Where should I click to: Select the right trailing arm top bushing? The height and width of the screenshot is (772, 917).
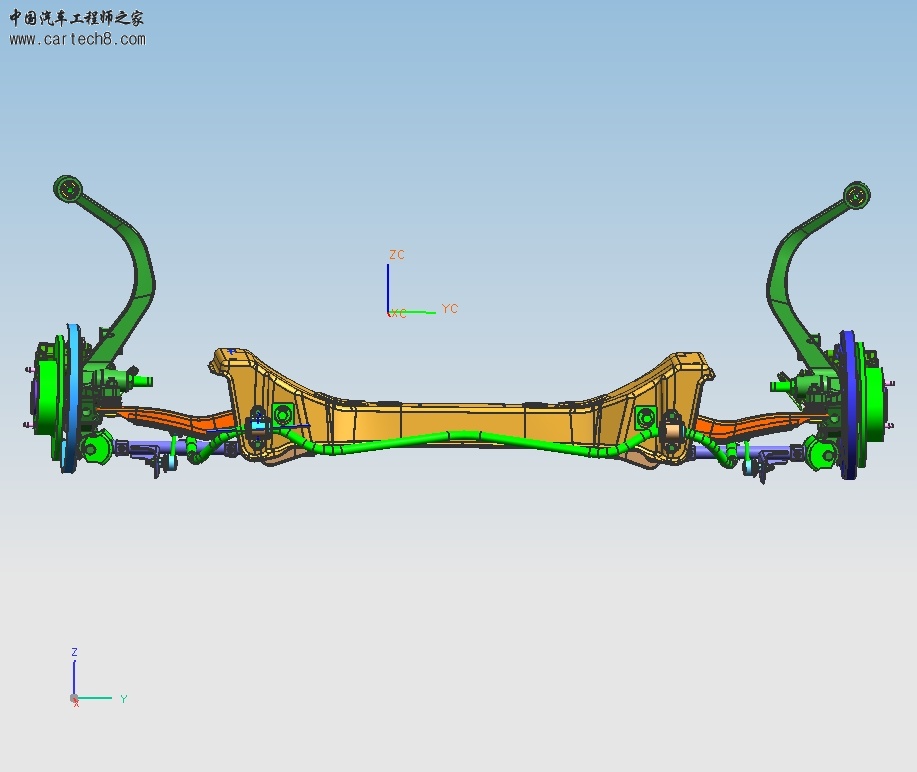coord(857,195)
